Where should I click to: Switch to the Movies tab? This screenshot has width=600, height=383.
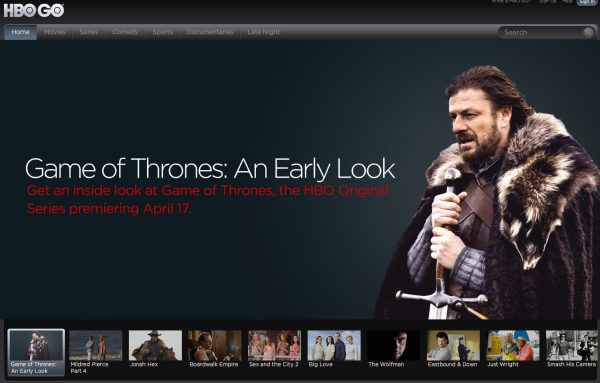[x=55, y=32]
